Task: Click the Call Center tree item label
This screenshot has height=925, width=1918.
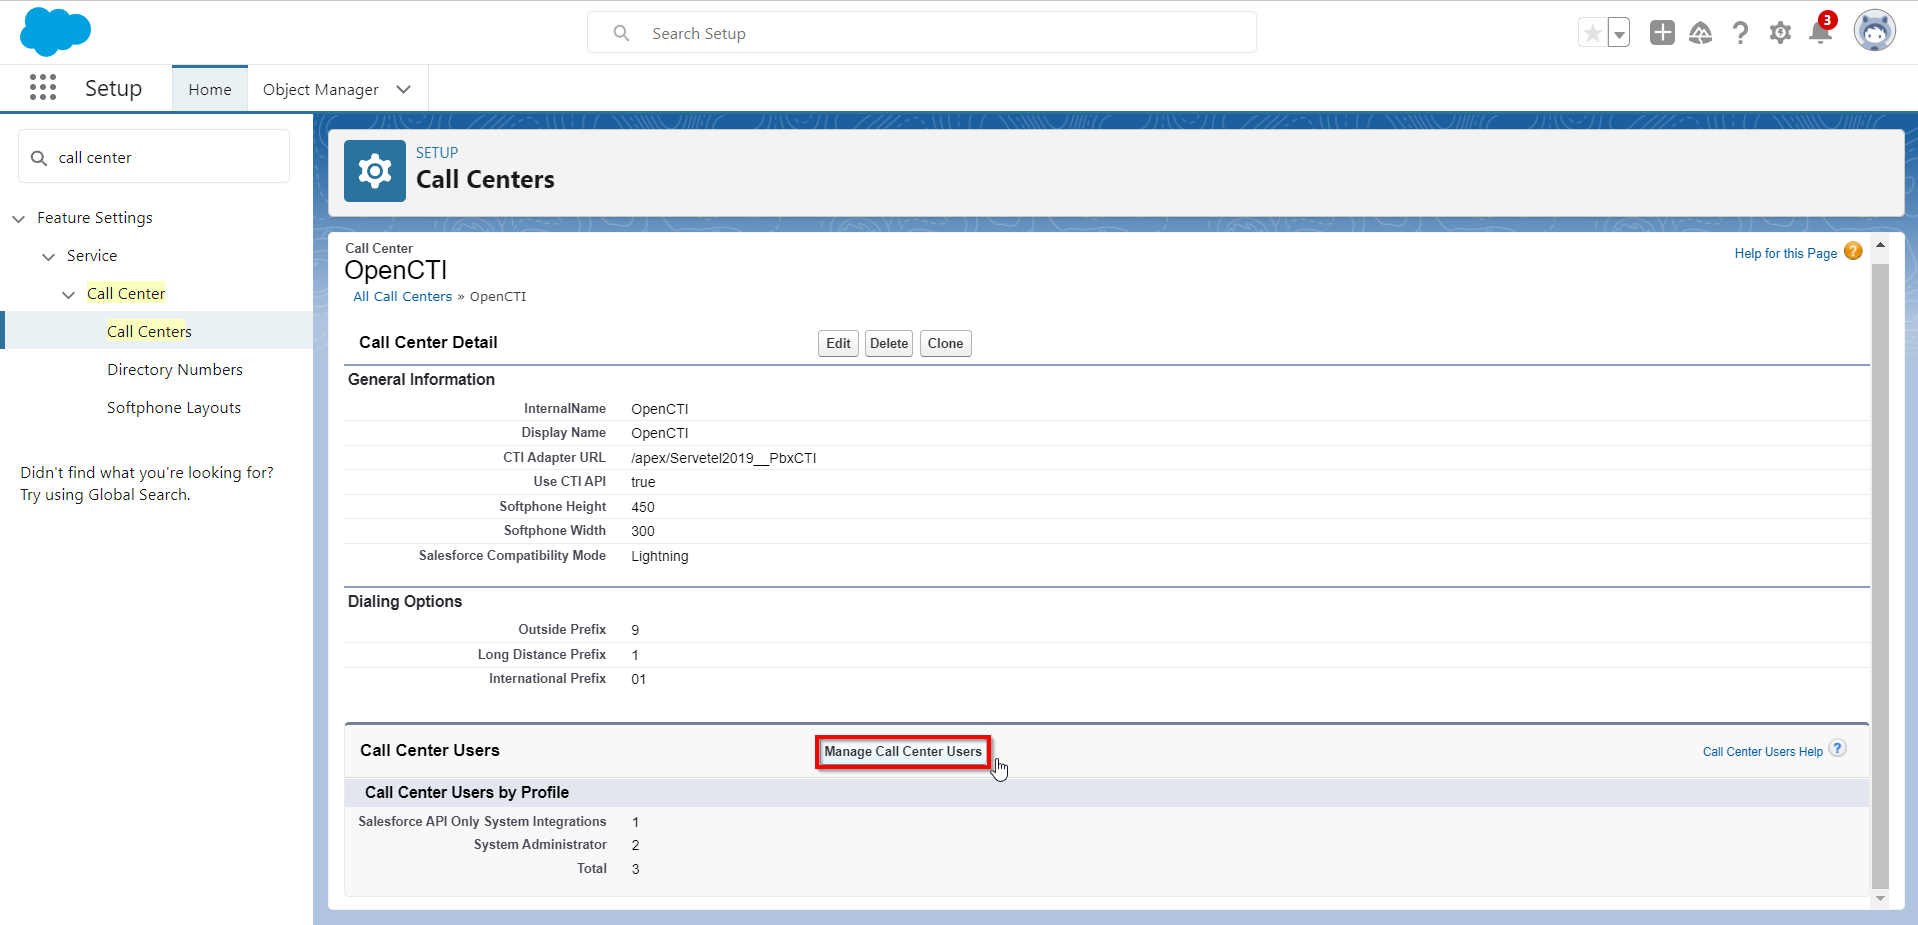Action: 126,293
